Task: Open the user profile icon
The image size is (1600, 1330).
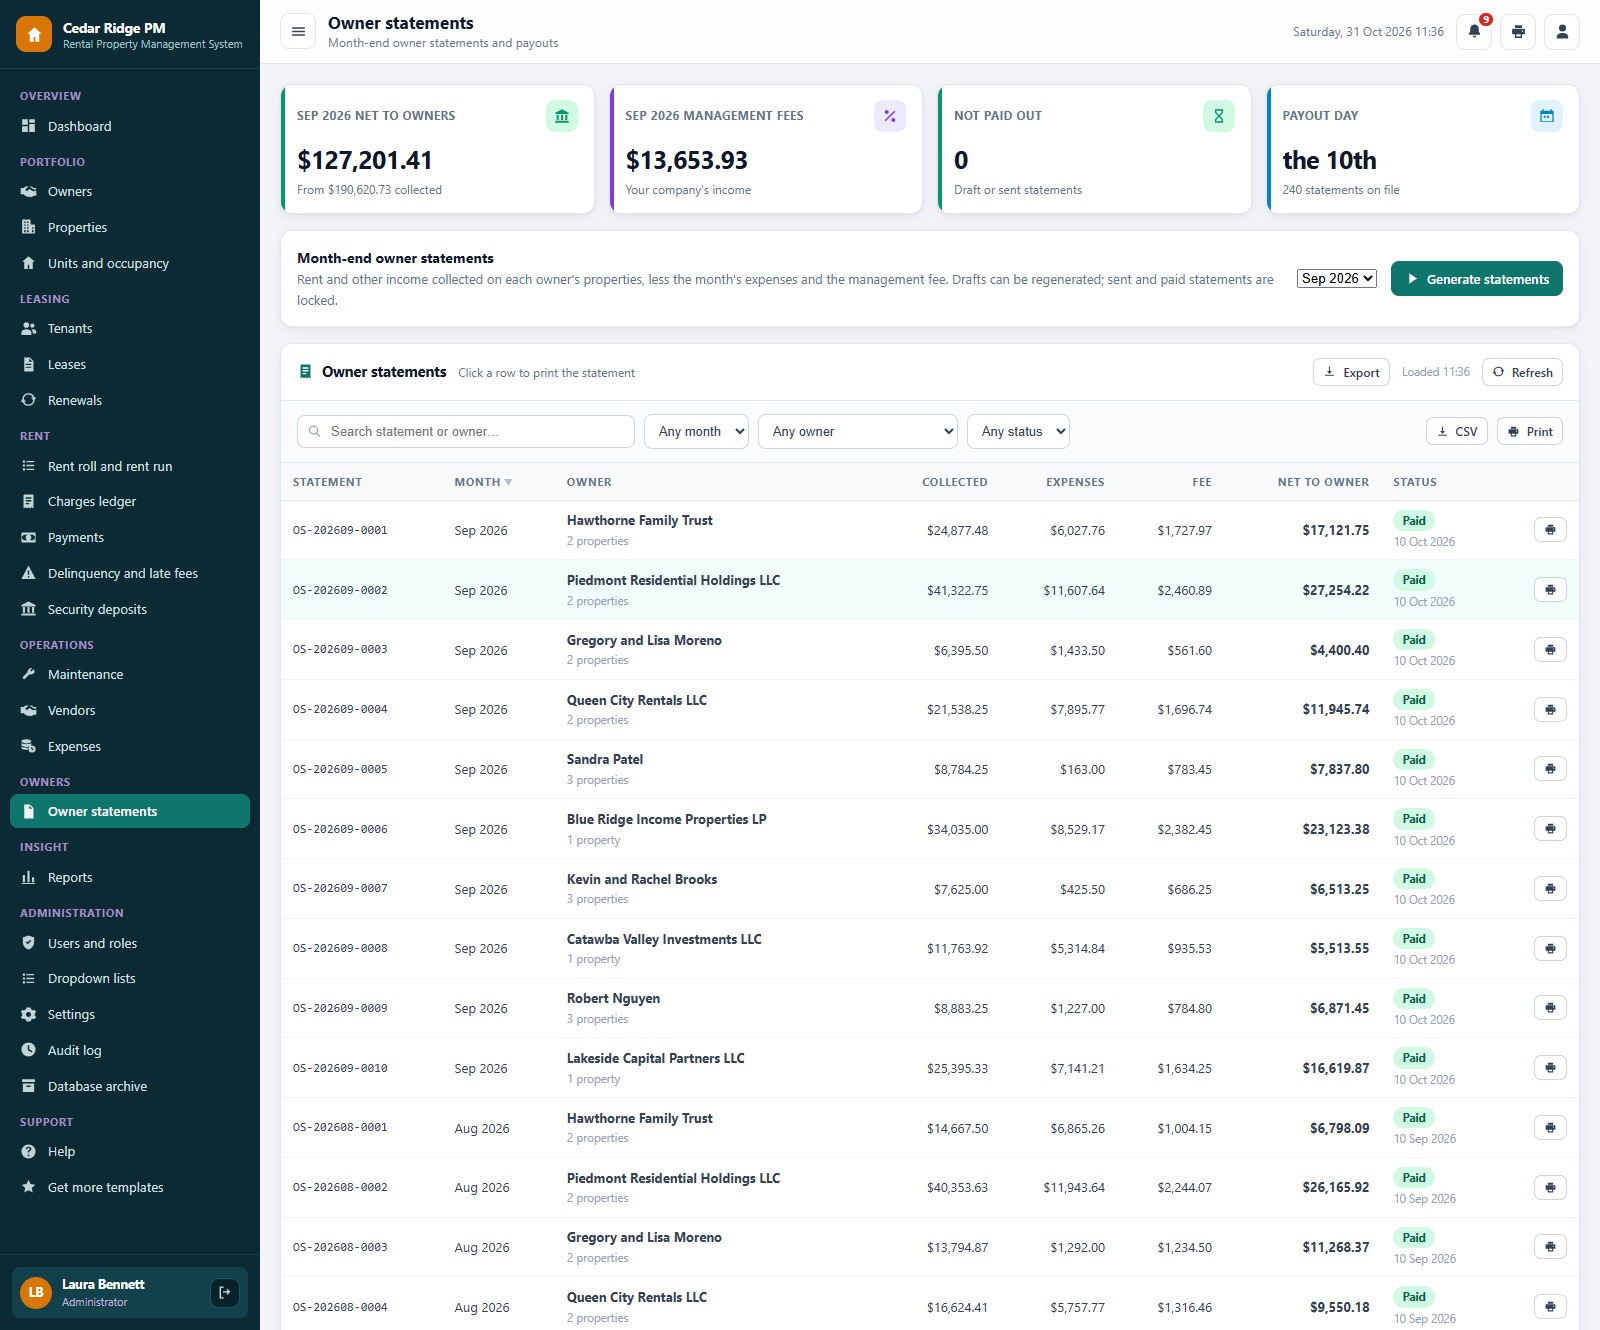Action: tap(1562, 32)
